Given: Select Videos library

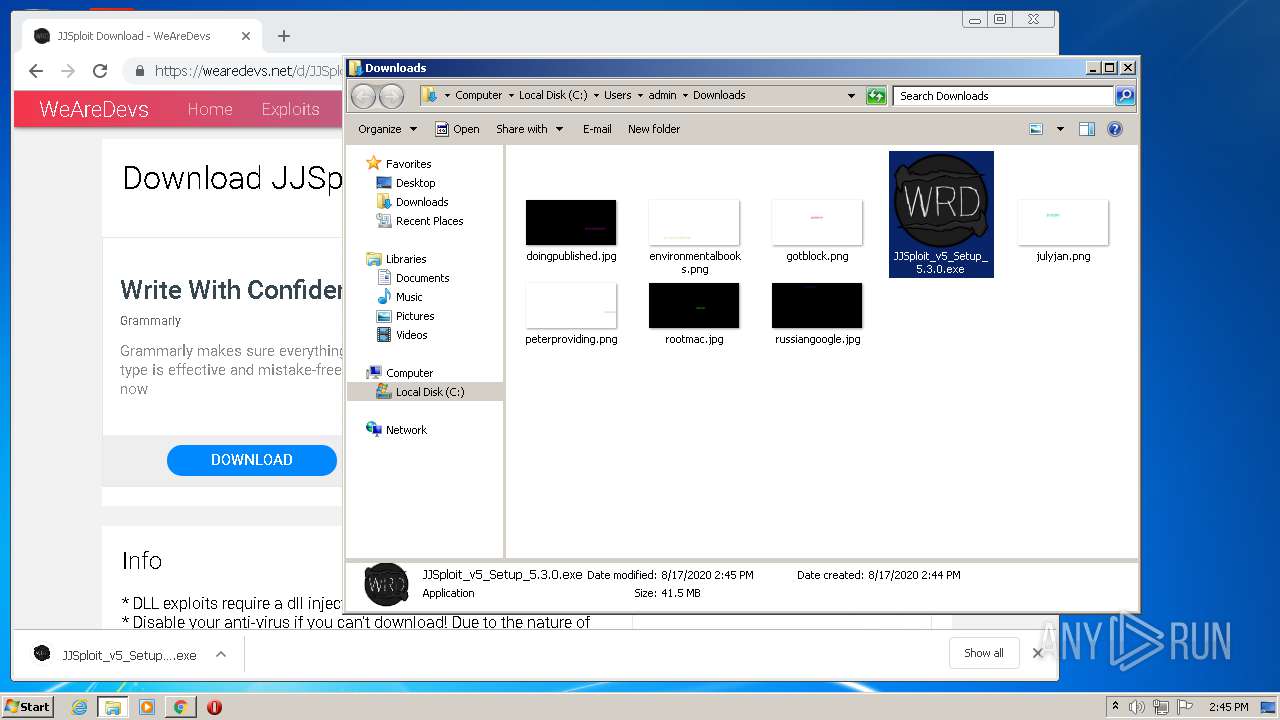Looking at the screenshot, I should click(411, 335).
